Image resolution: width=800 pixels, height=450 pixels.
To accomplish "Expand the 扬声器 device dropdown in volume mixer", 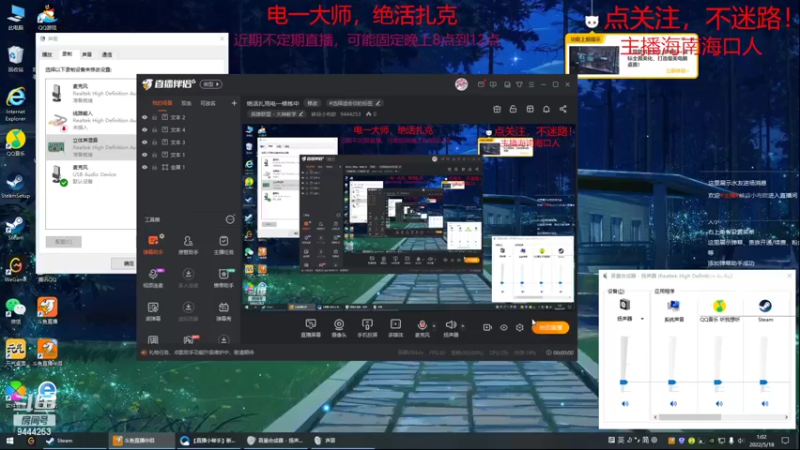I will click(x=642, y=319).
